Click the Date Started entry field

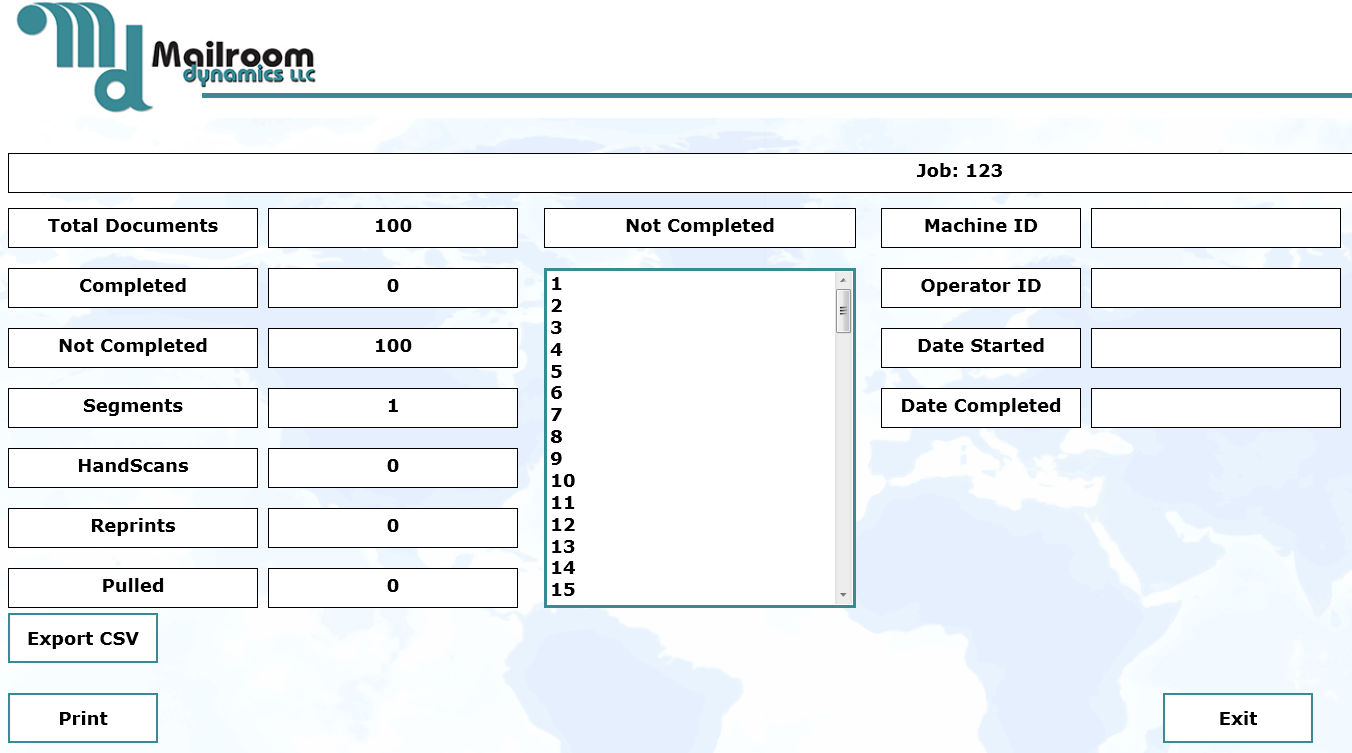pos(1215,347)
